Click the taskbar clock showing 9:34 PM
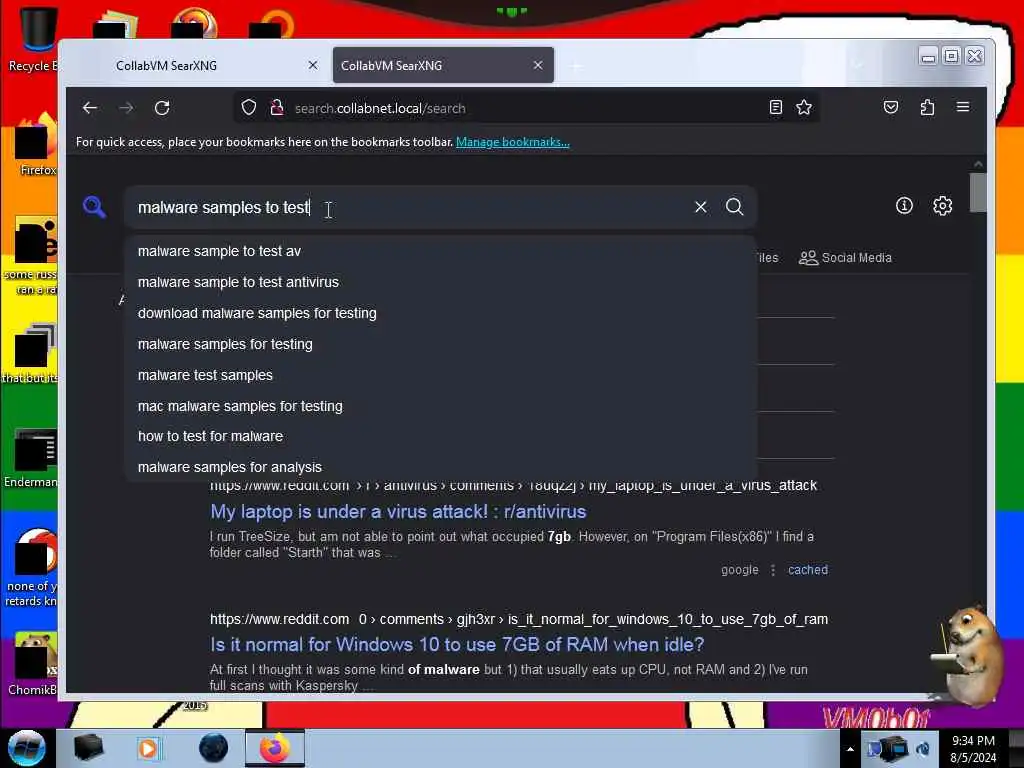This screenshot has width=1024, height=768. click(x=973, y=749)
